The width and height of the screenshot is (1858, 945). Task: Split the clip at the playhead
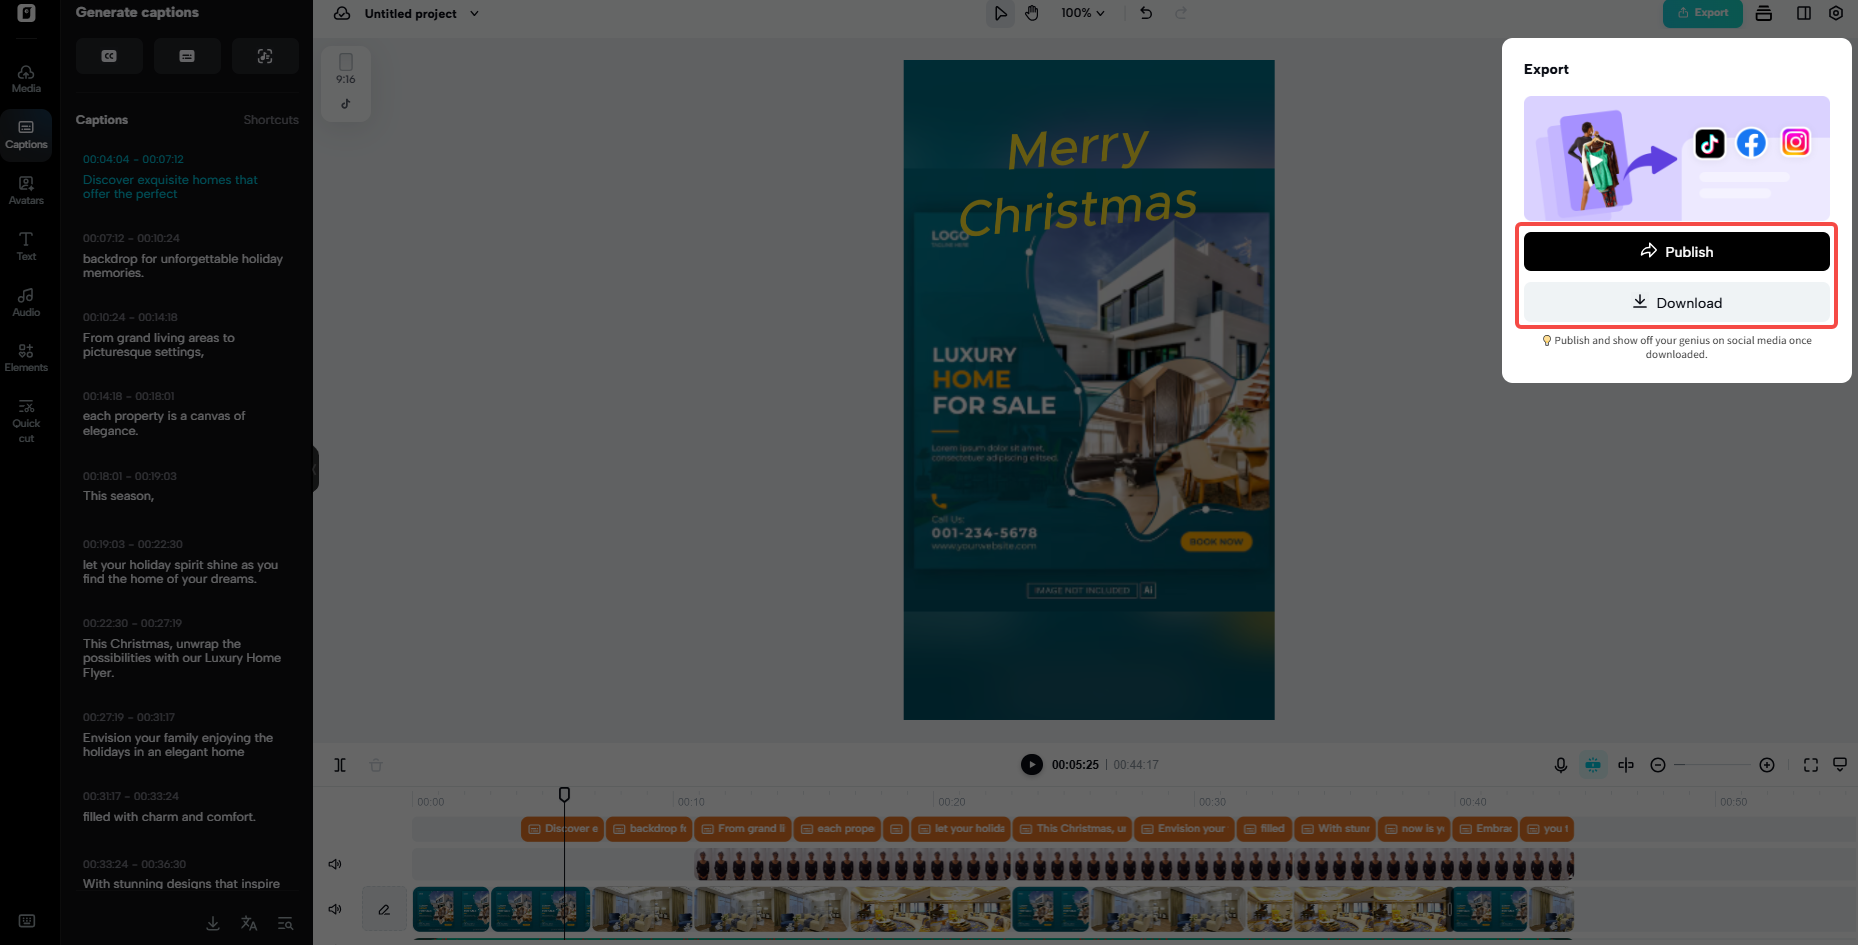[340, 765]
